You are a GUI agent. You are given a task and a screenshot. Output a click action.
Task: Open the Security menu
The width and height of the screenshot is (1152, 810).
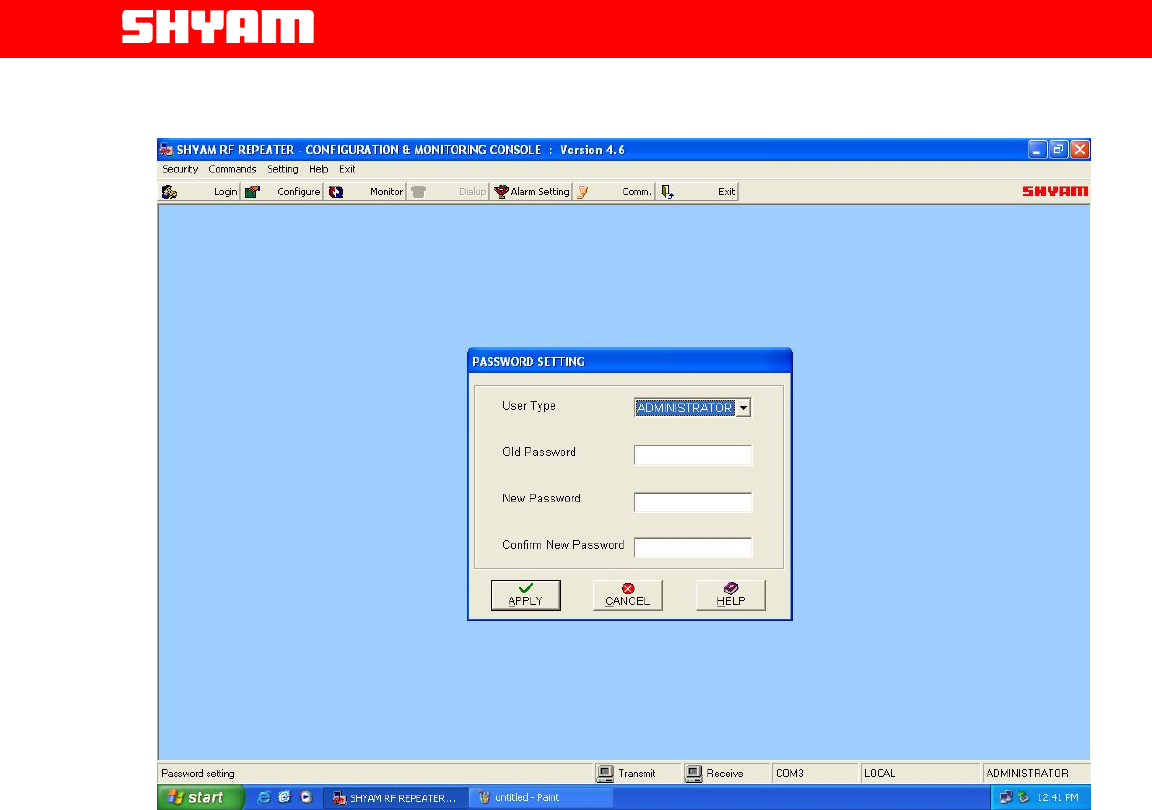[180, 169]
